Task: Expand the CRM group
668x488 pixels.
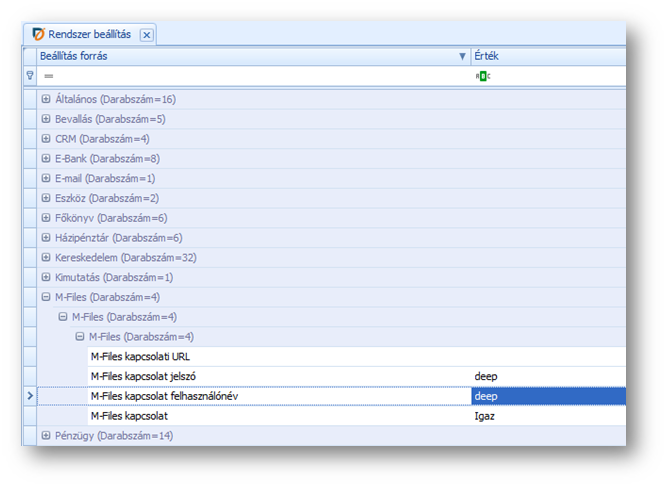Action: click(46, 139)
